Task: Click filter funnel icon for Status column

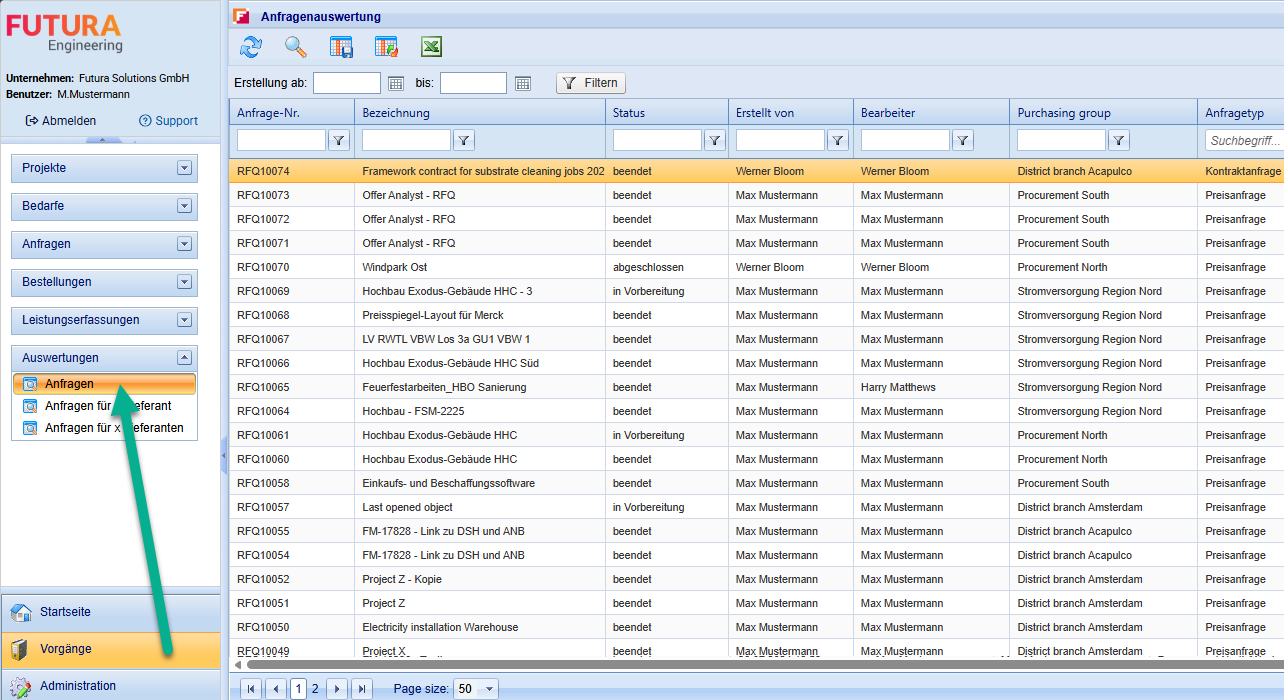Action: click(714, 140)
